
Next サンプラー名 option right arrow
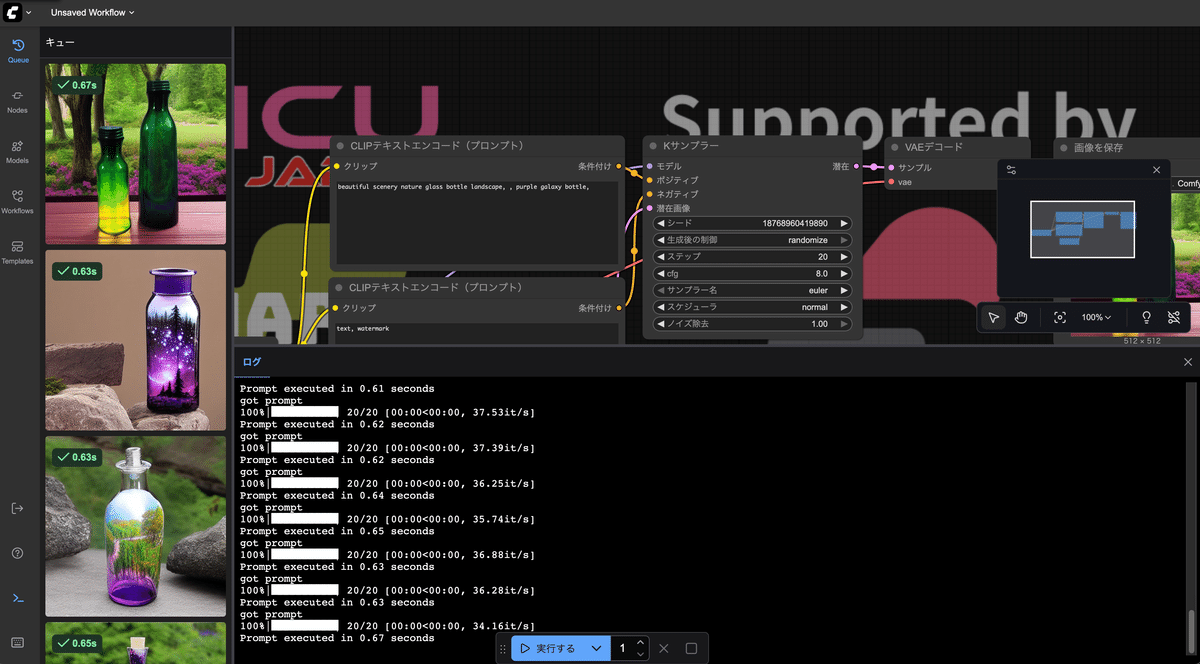click(x=844, y=290)
